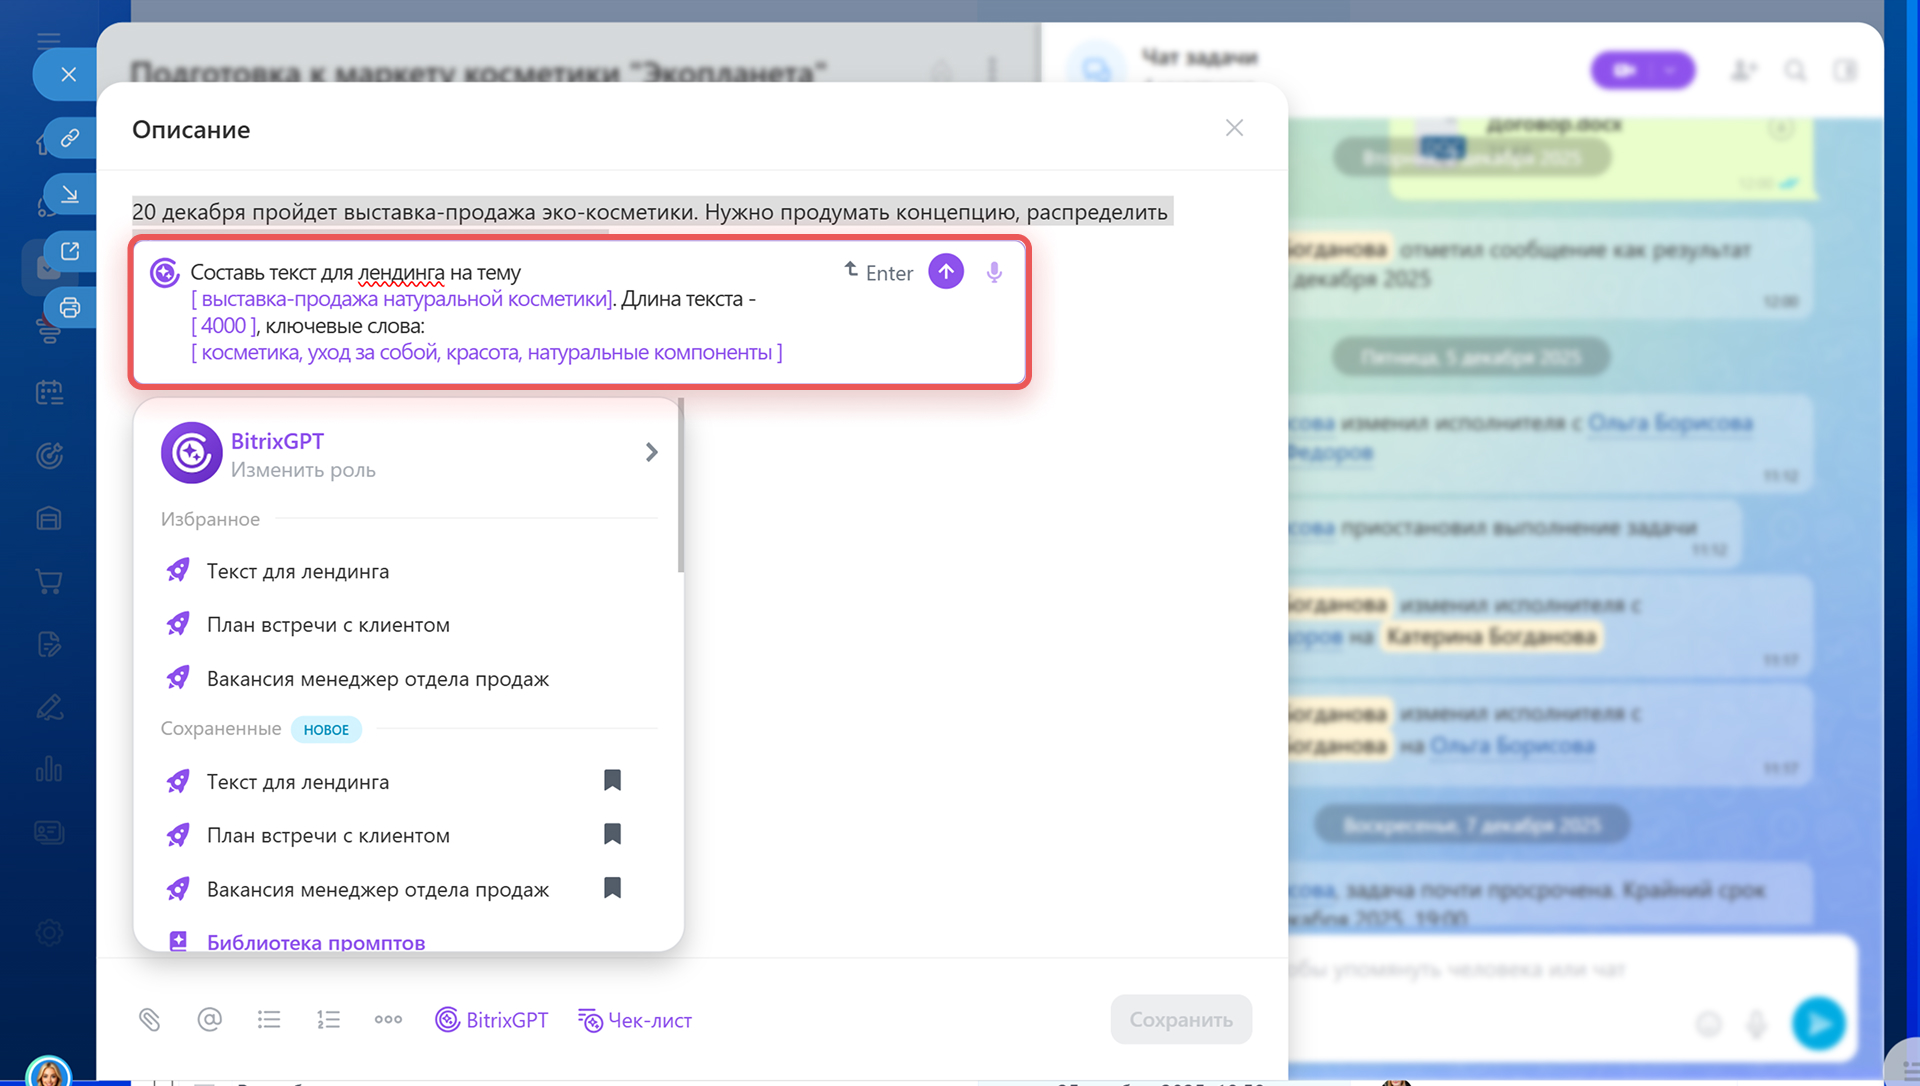The height and width of the screenshot is (1086, 1920).
Task: Open more formatting options (three dots)
Action: coord(388,1020)
